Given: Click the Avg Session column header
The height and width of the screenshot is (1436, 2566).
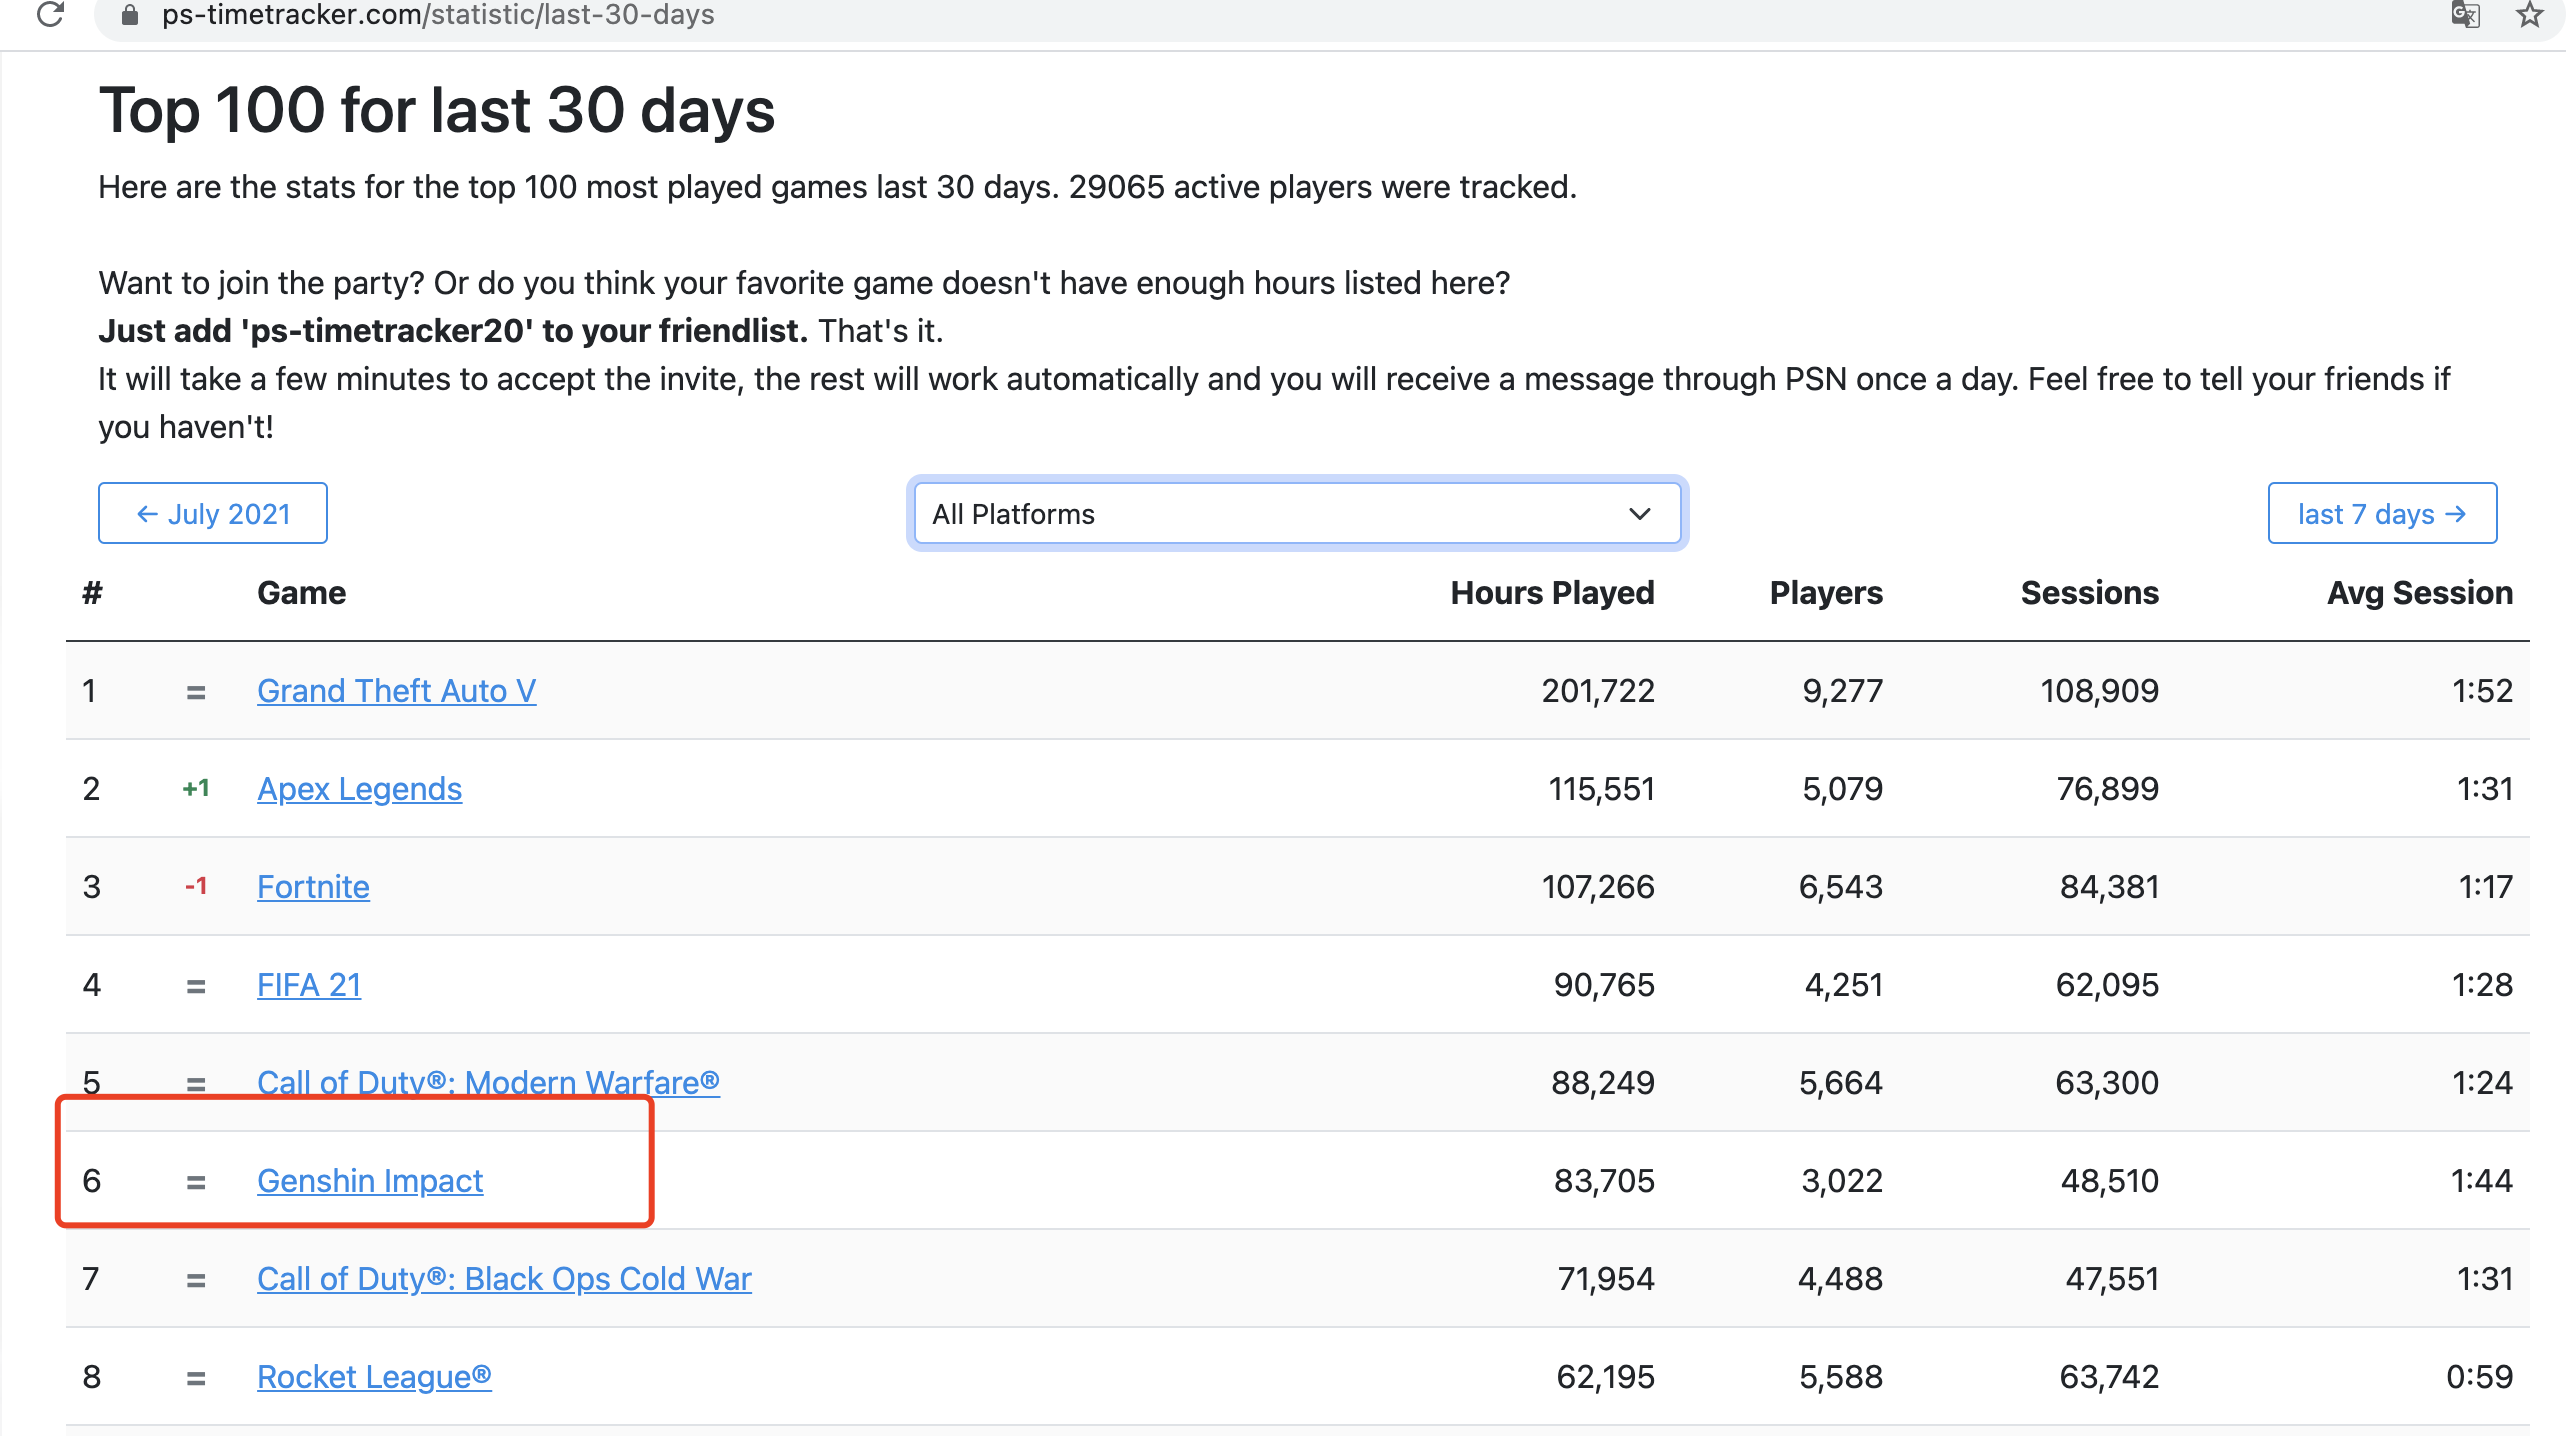Looking at the screenshot, I should tap(2420, 593).
